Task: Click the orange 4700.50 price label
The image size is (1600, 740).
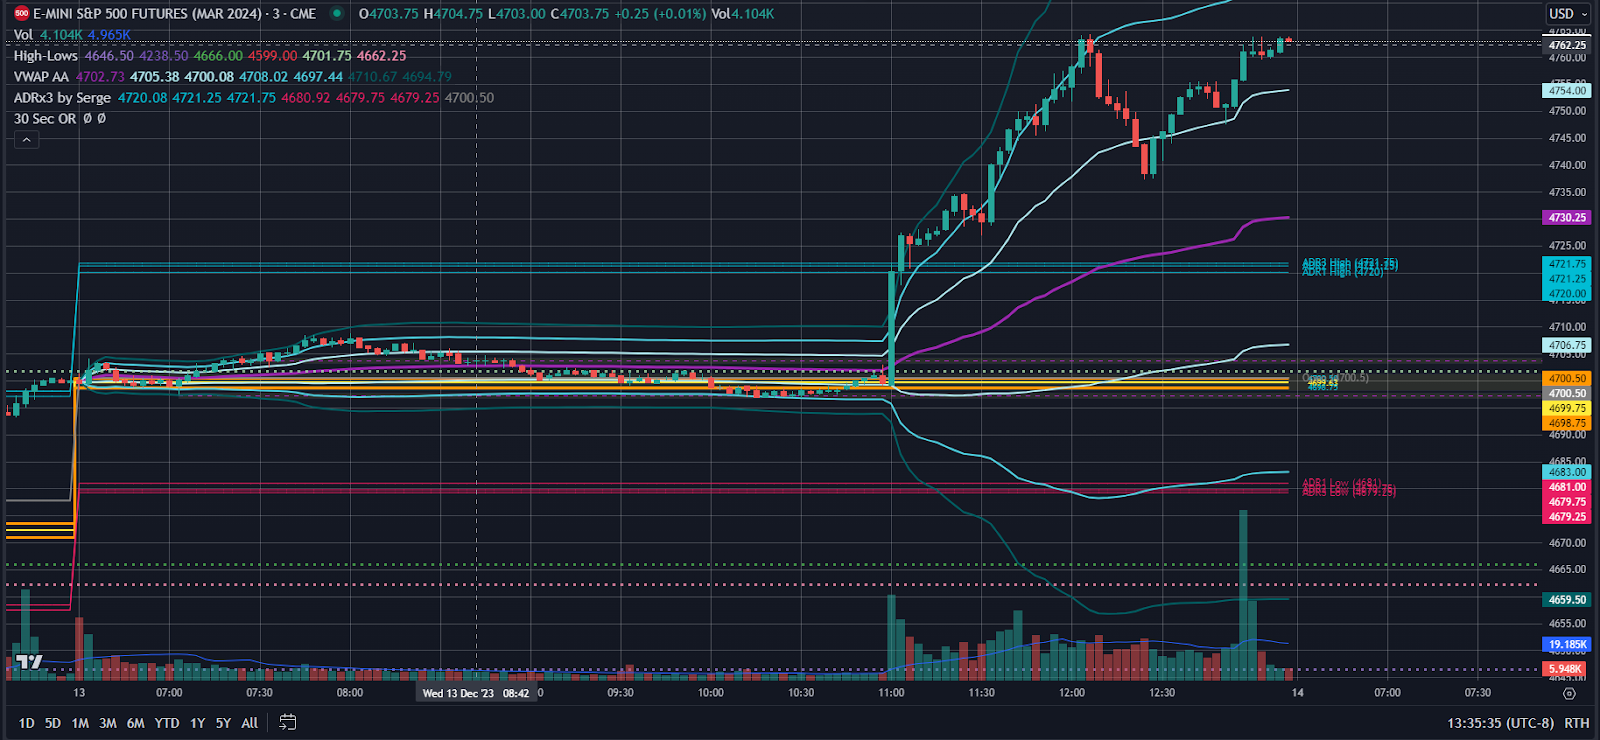Action: coord(1567,379)
